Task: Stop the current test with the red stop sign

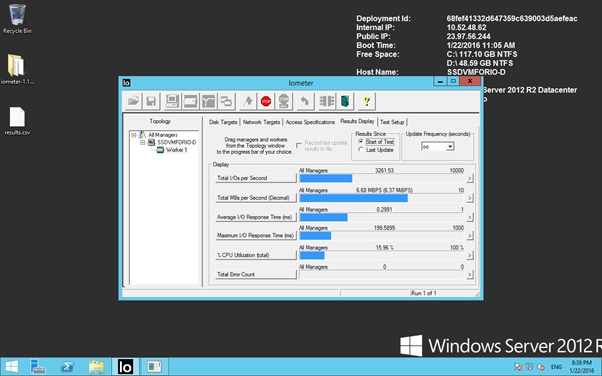Action: pyautogui.click(x=266, y=101)
